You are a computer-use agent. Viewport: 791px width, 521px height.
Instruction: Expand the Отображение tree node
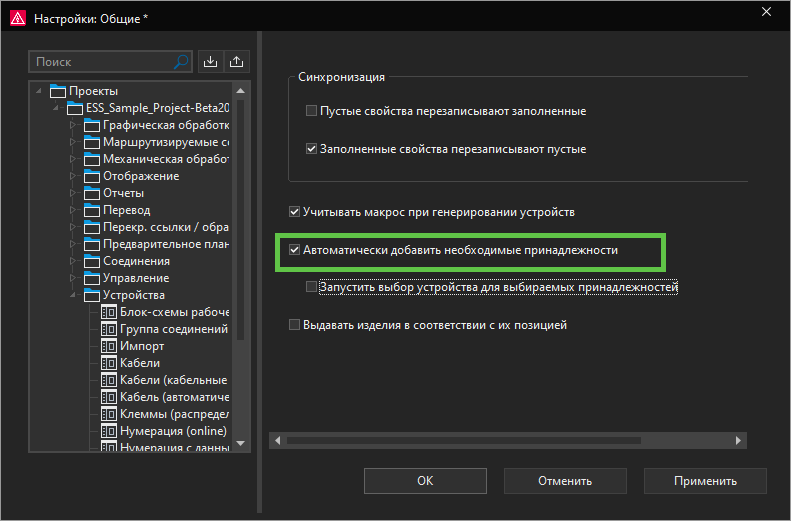pos(73,176)
